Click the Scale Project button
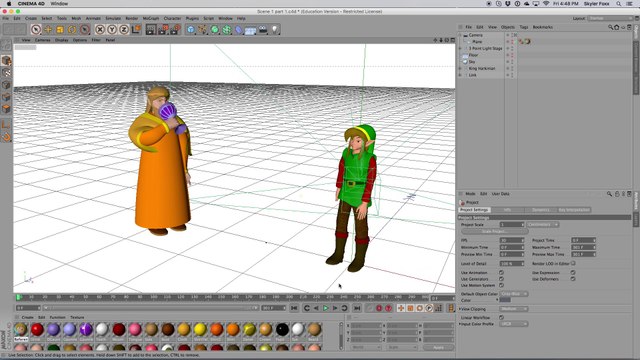This screenshot has height=360, width=640. [495, 231]
